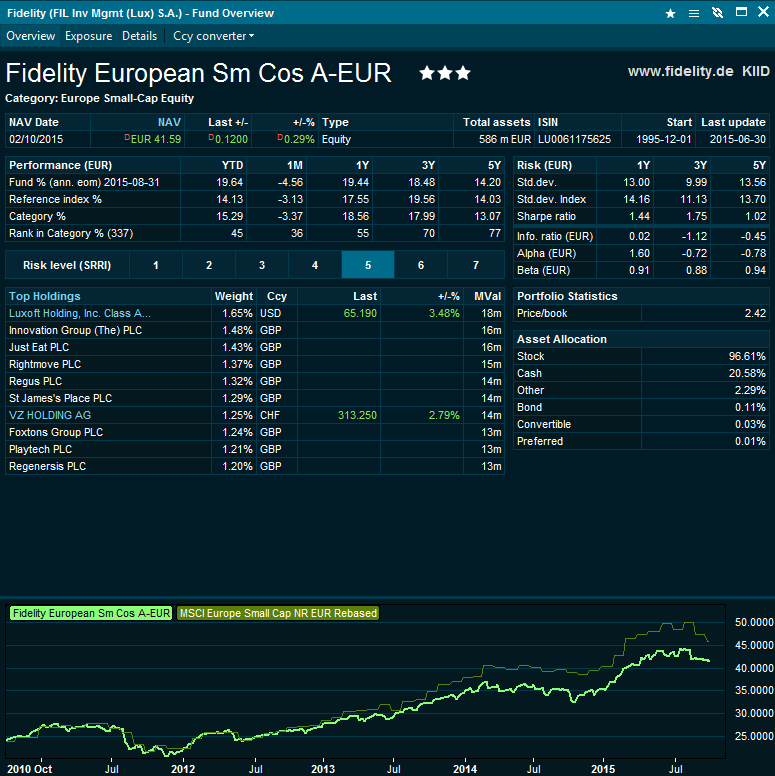This screenshot has height=776, width=775.
Task: Click the Category: Europe Small-Cap Equity text
Action: coord(99,98)
